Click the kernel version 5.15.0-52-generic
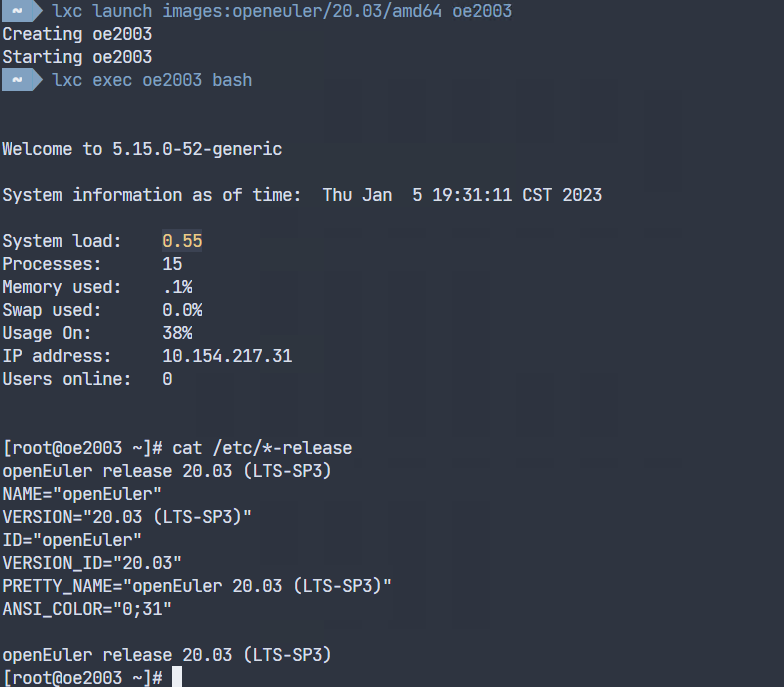The image size is (784, 687). [x=197, y=149]
